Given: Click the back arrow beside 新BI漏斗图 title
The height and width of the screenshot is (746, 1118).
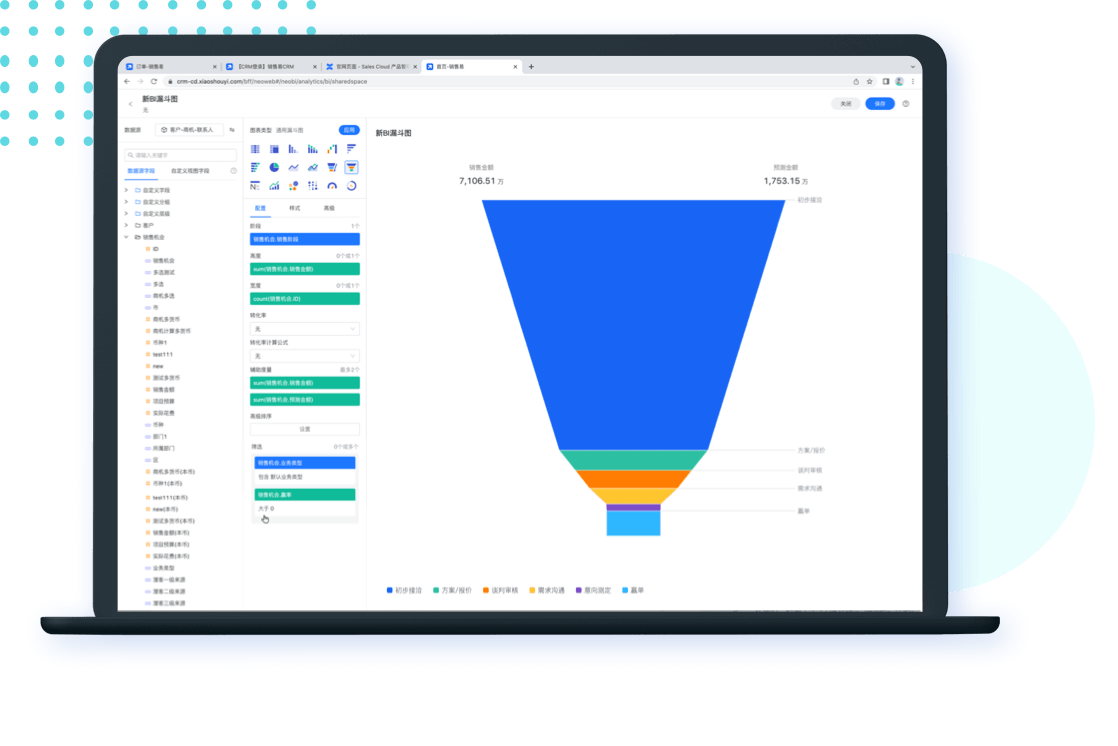Looking at the screenshot, I should [130, 104].
